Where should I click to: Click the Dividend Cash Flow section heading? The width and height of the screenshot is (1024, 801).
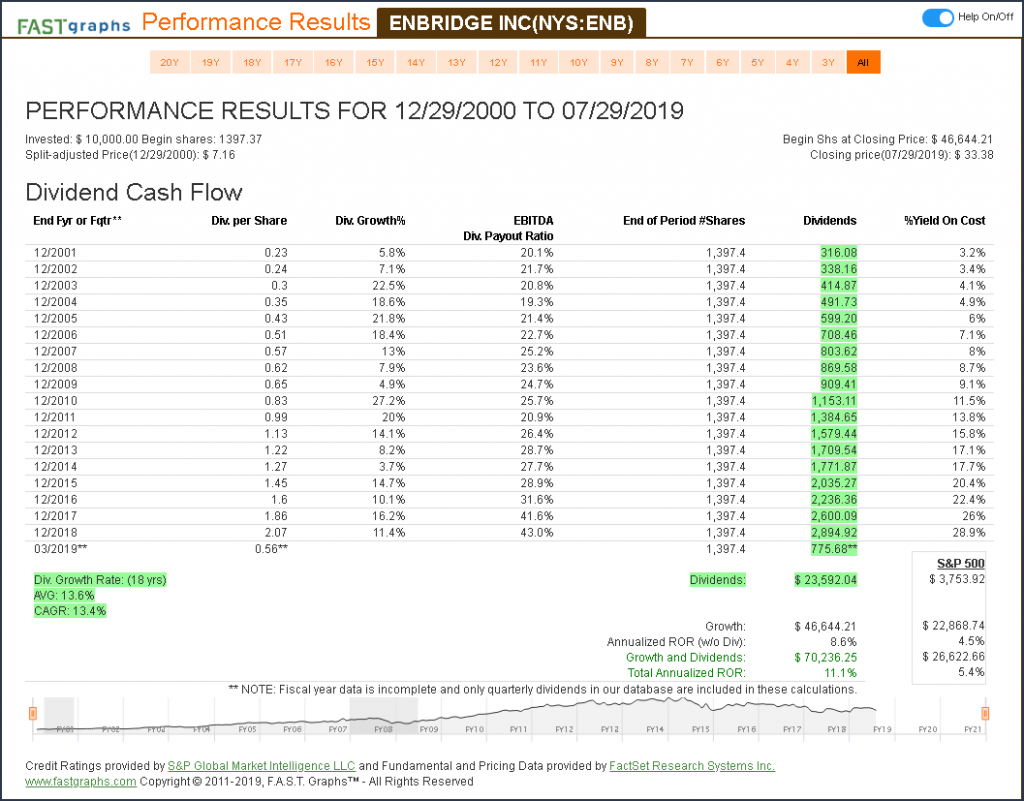(134, 193)
